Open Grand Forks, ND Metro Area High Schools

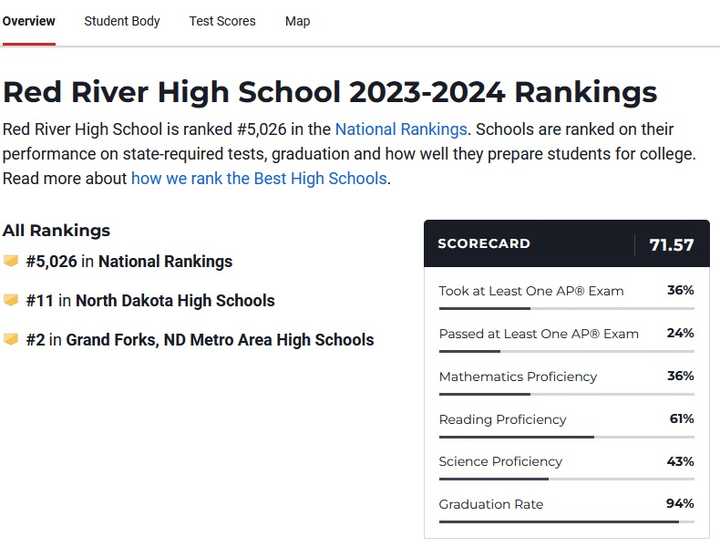tap(200, 340)
